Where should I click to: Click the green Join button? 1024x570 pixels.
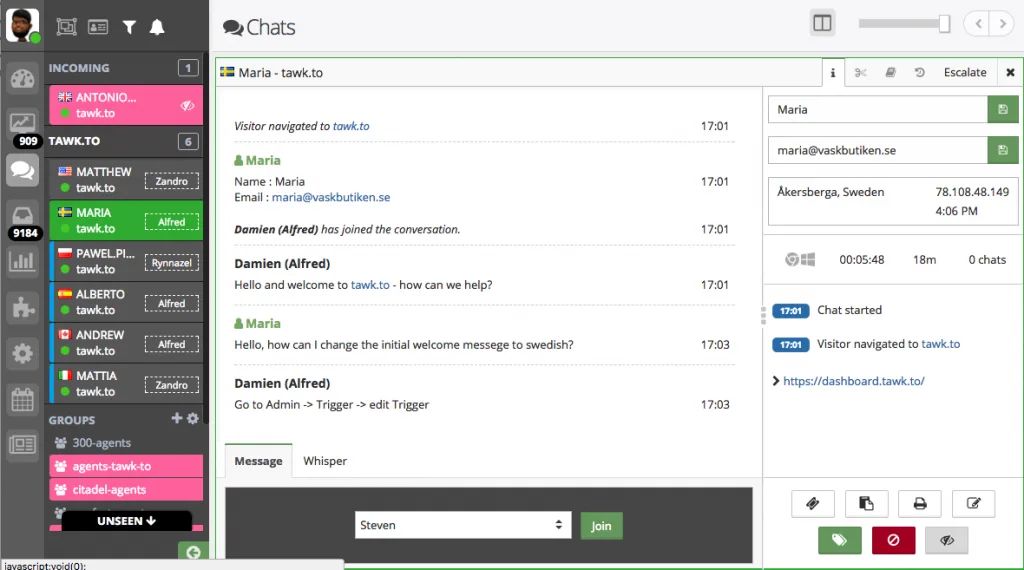click(x=600, y=525)
